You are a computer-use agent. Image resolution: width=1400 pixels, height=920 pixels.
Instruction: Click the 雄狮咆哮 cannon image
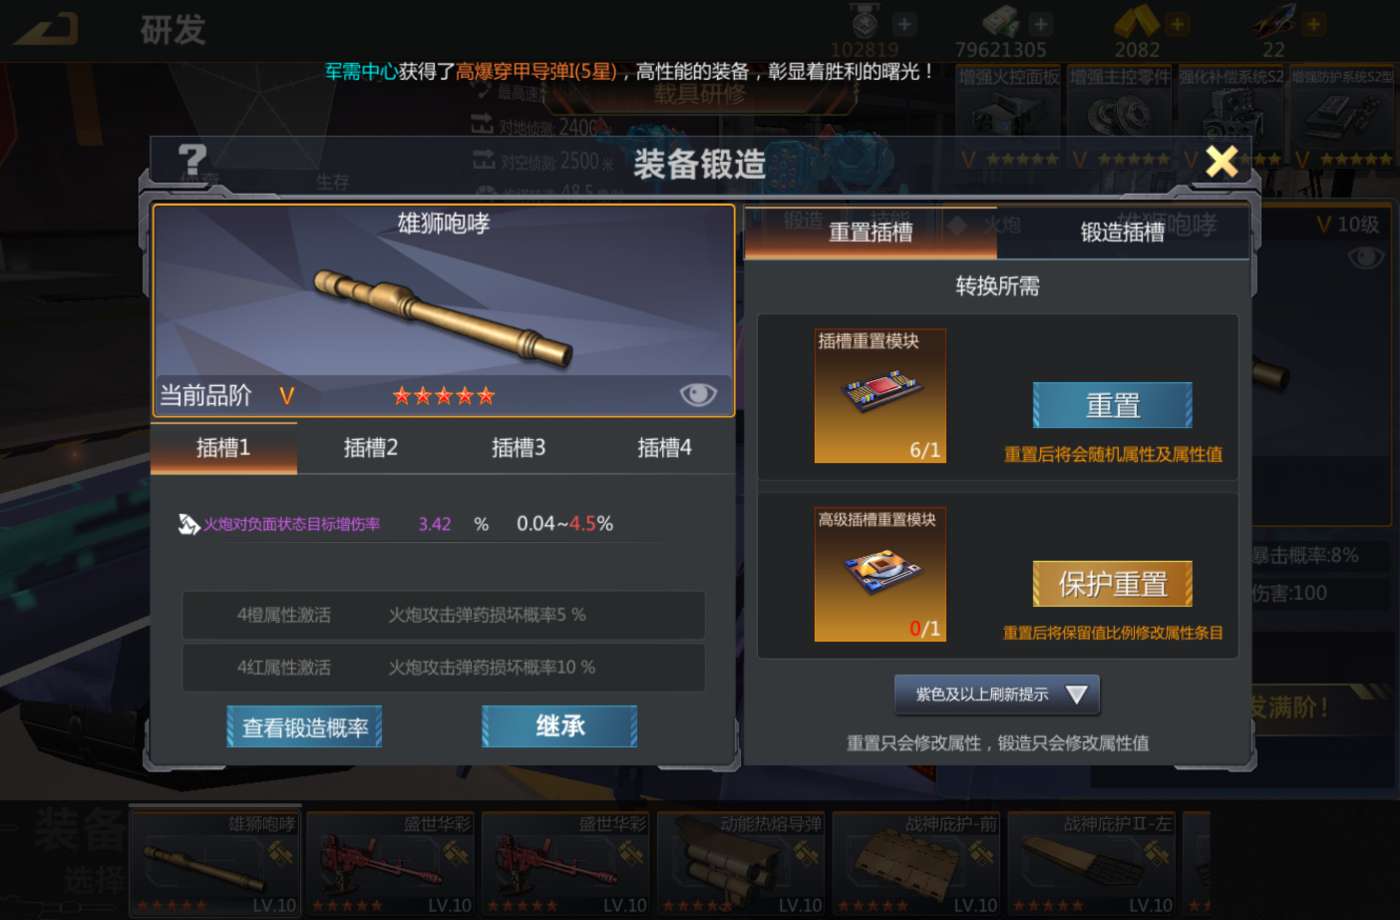coord(443,318)
